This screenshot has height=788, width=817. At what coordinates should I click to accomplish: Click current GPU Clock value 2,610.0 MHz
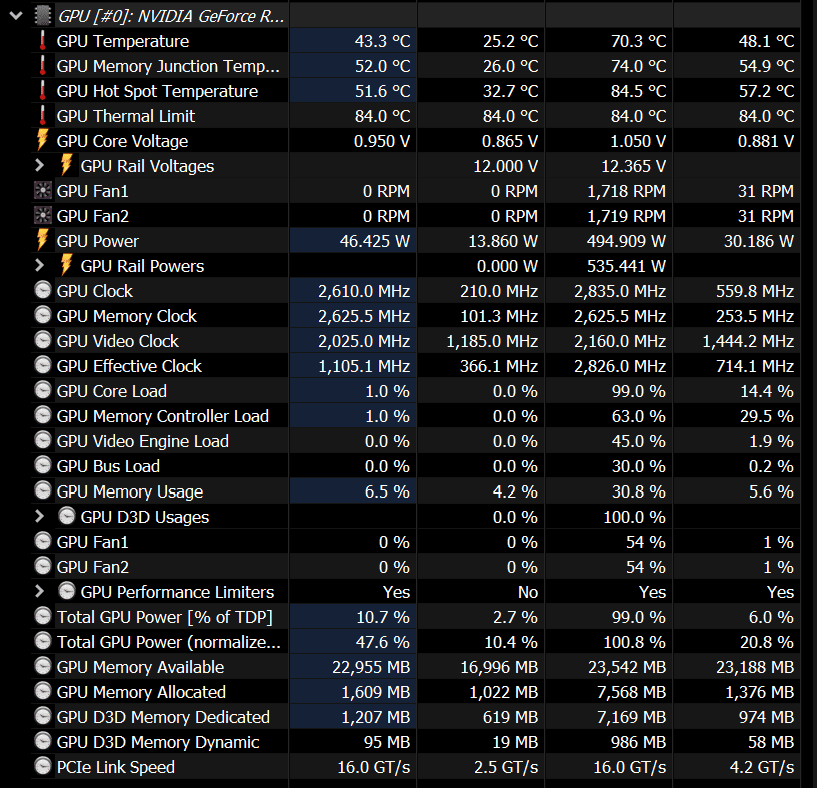pos(364,291)
